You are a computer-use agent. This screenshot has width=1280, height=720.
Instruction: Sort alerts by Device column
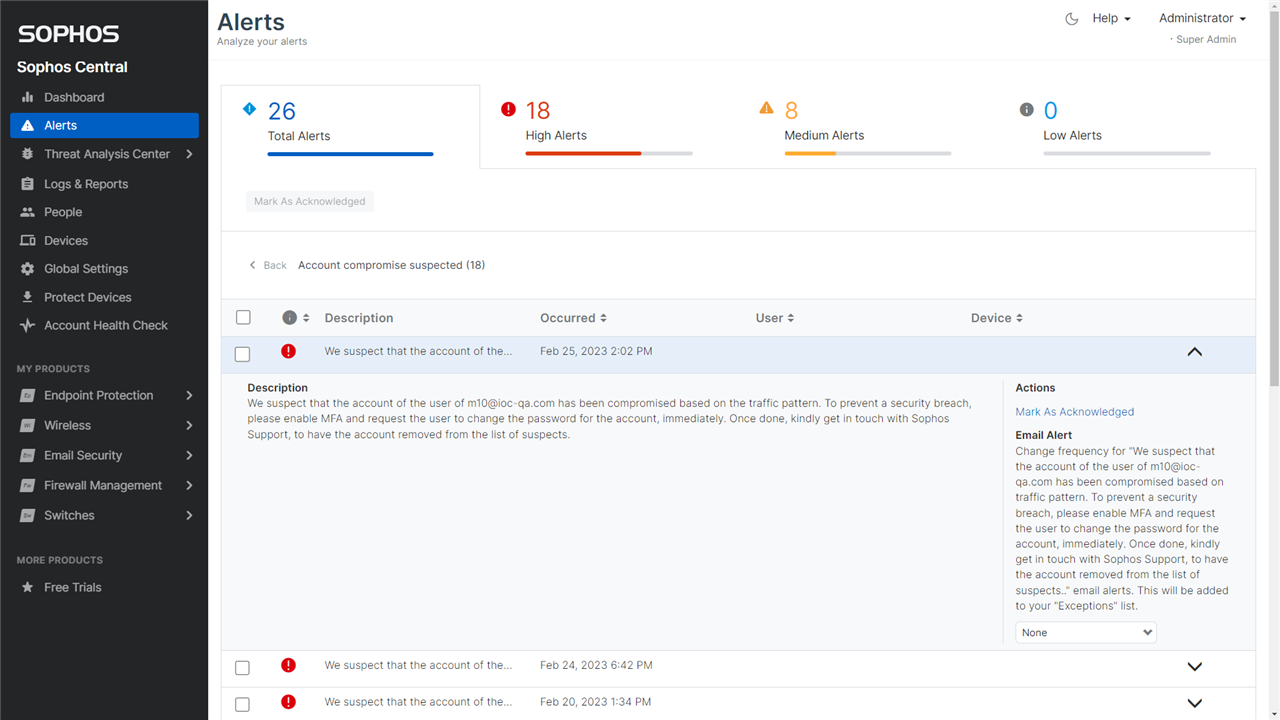pos(997,318)
